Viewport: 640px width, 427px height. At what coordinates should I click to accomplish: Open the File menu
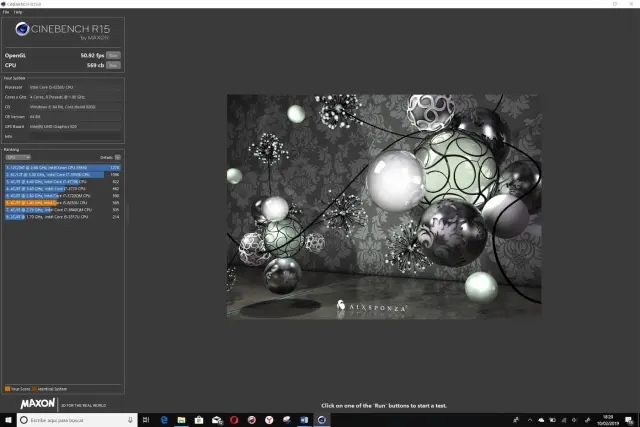pyautogui.click(x=5, y=12)
